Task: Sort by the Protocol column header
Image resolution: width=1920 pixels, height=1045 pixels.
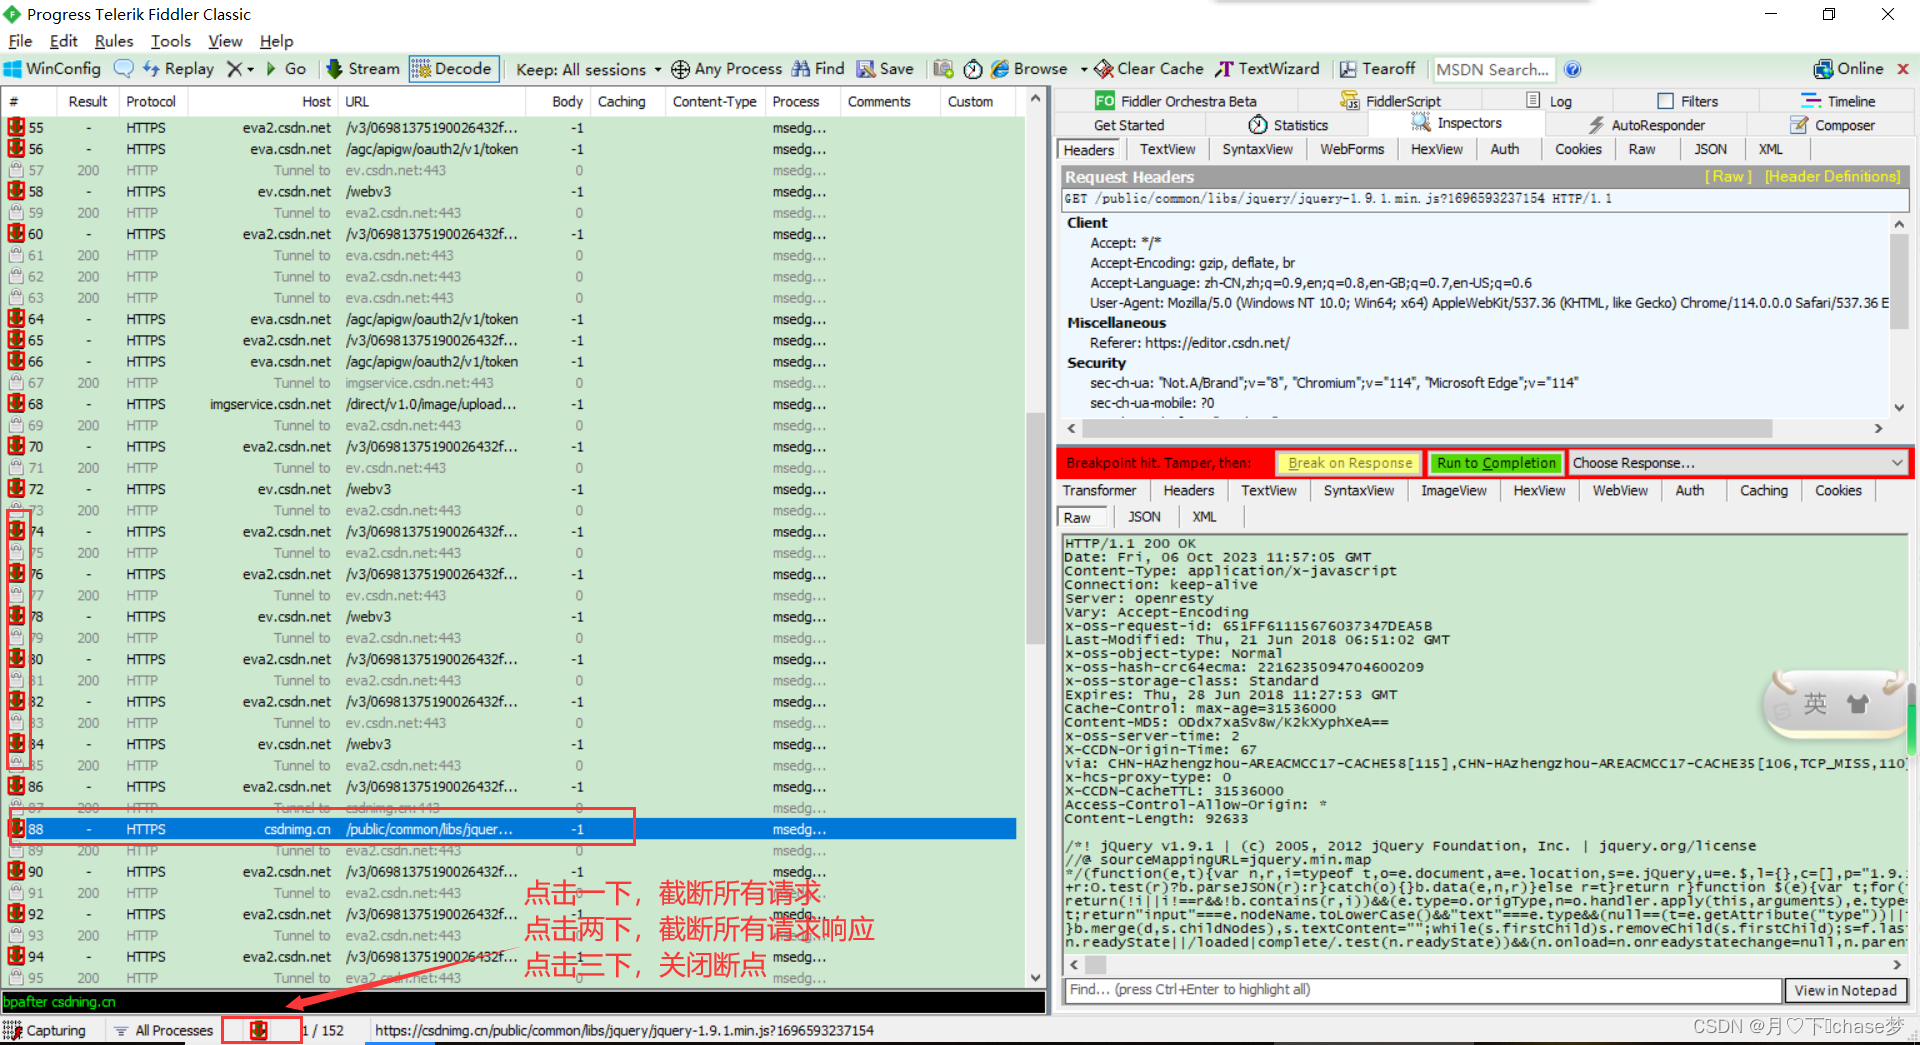Action: tap(151, 101)
